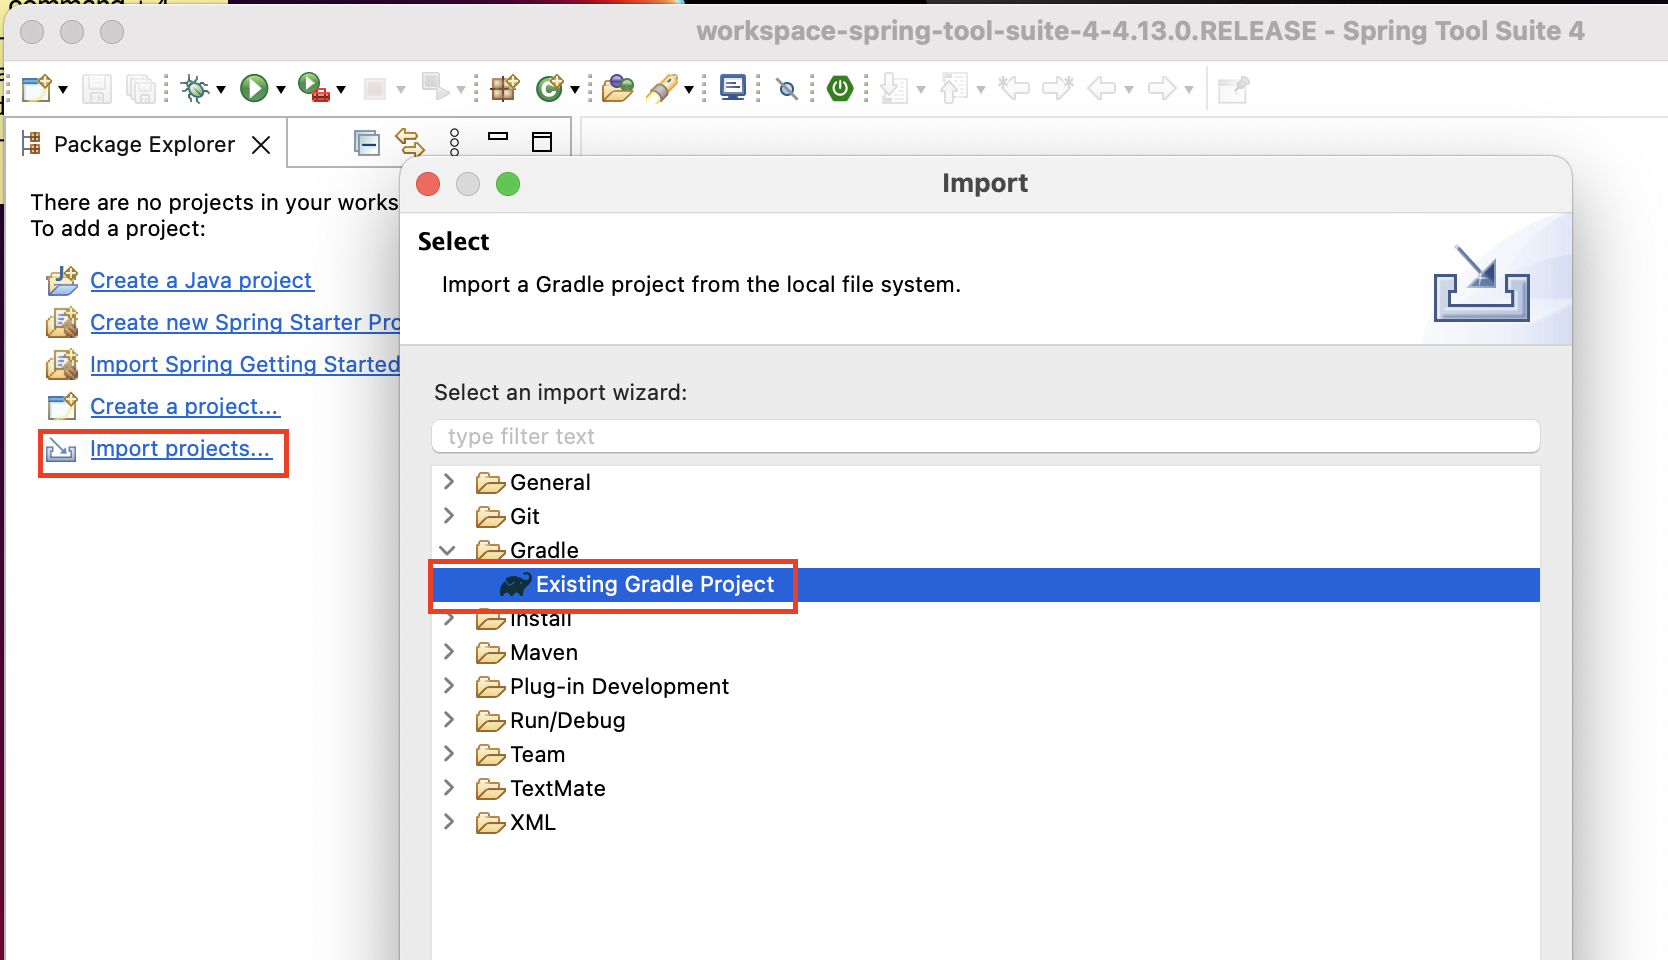Click the Run External Tools icon
This screenshot has height=960, width=1668.
click(314, 88)
